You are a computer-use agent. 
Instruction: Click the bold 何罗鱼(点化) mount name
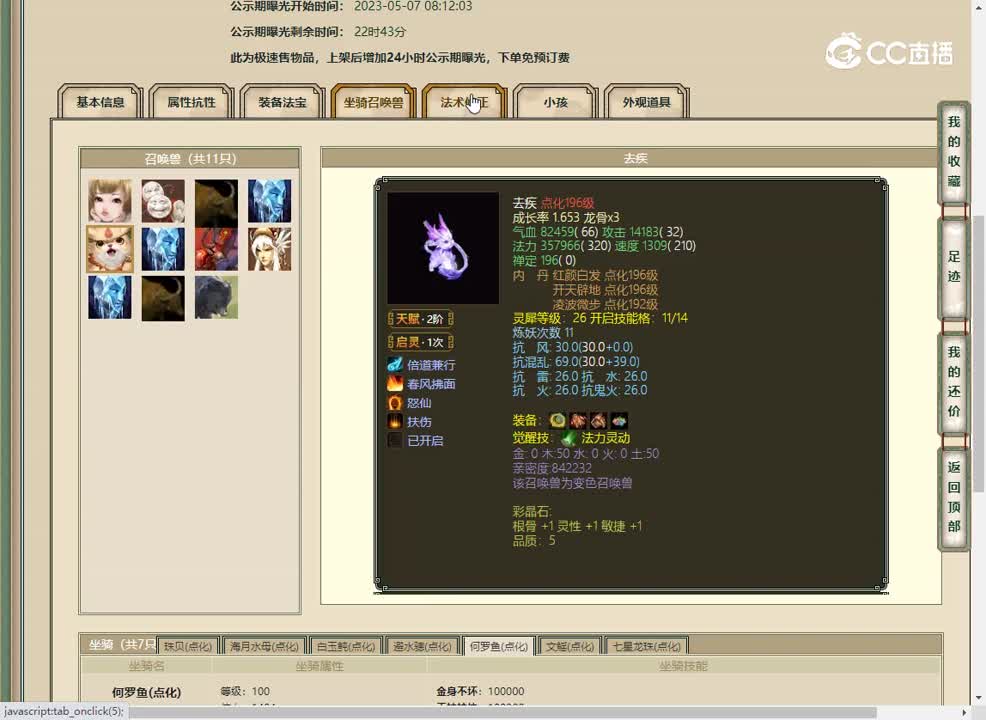[147, 692]
